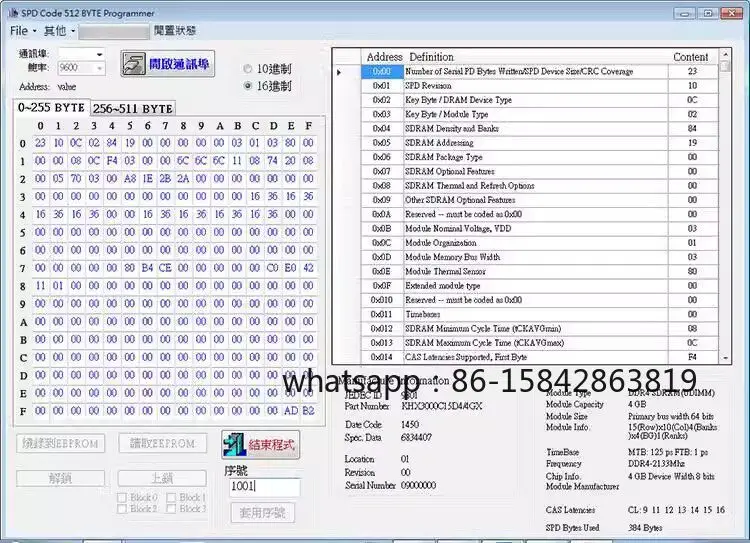Screen dimensions: 750x543
Task: Click the Serial Number value 09000000
Action: click(418, 486)
